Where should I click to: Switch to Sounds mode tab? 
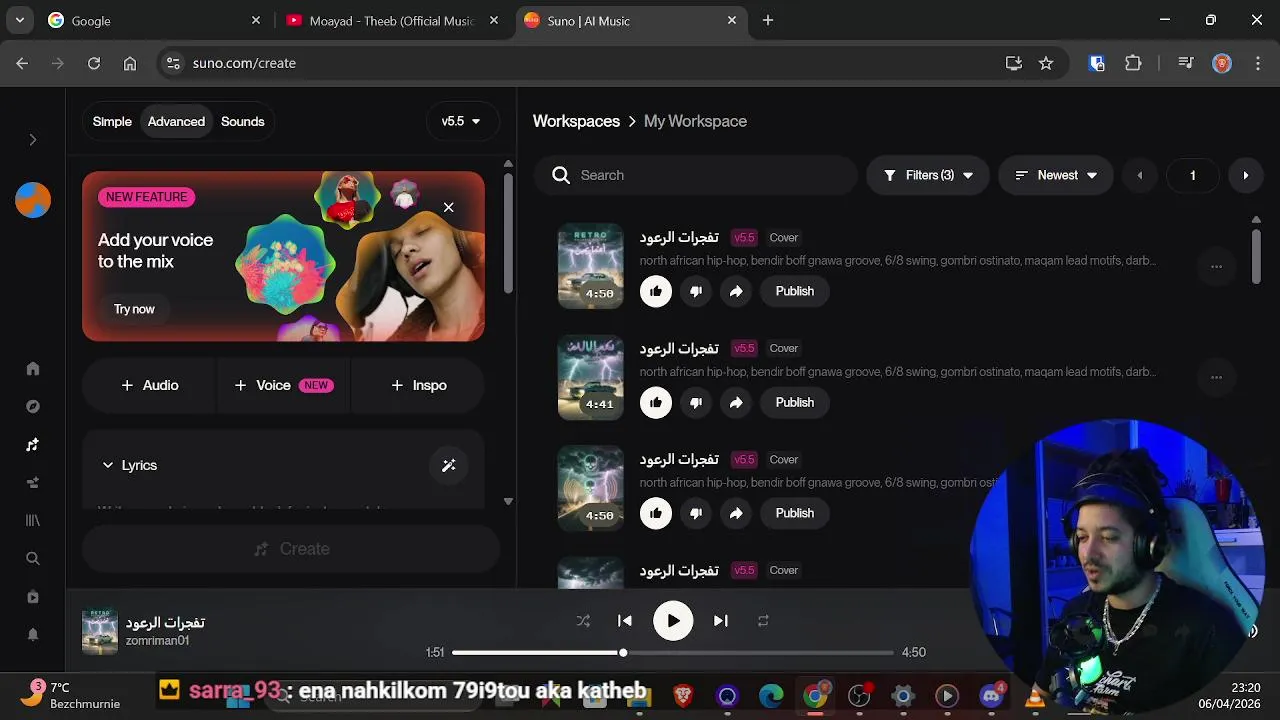pyautogui.click(x=243, y=121)
